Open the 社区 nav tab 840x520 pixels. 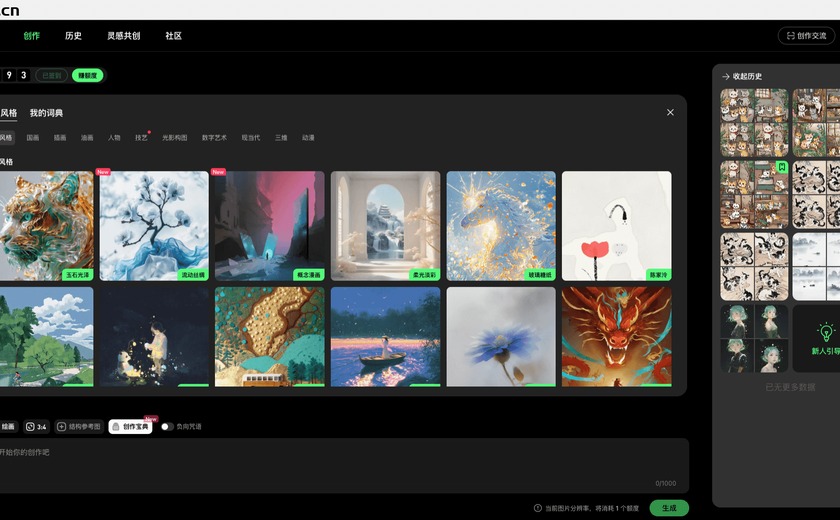pyautogui.click(x=174, y=36)
